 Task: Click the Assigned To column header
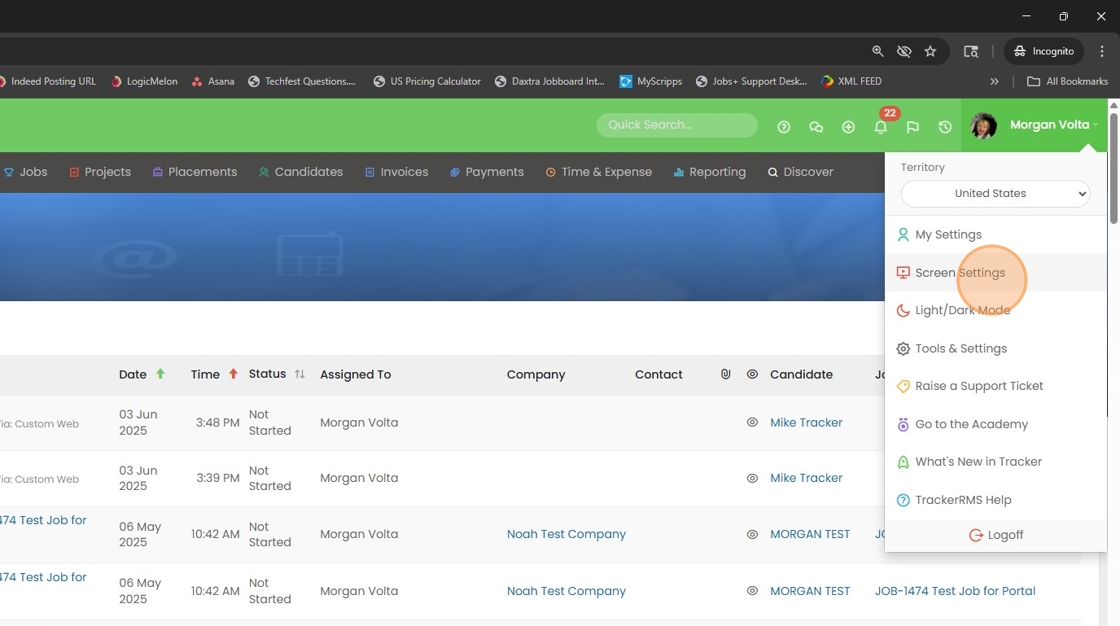tap(355, 374)
